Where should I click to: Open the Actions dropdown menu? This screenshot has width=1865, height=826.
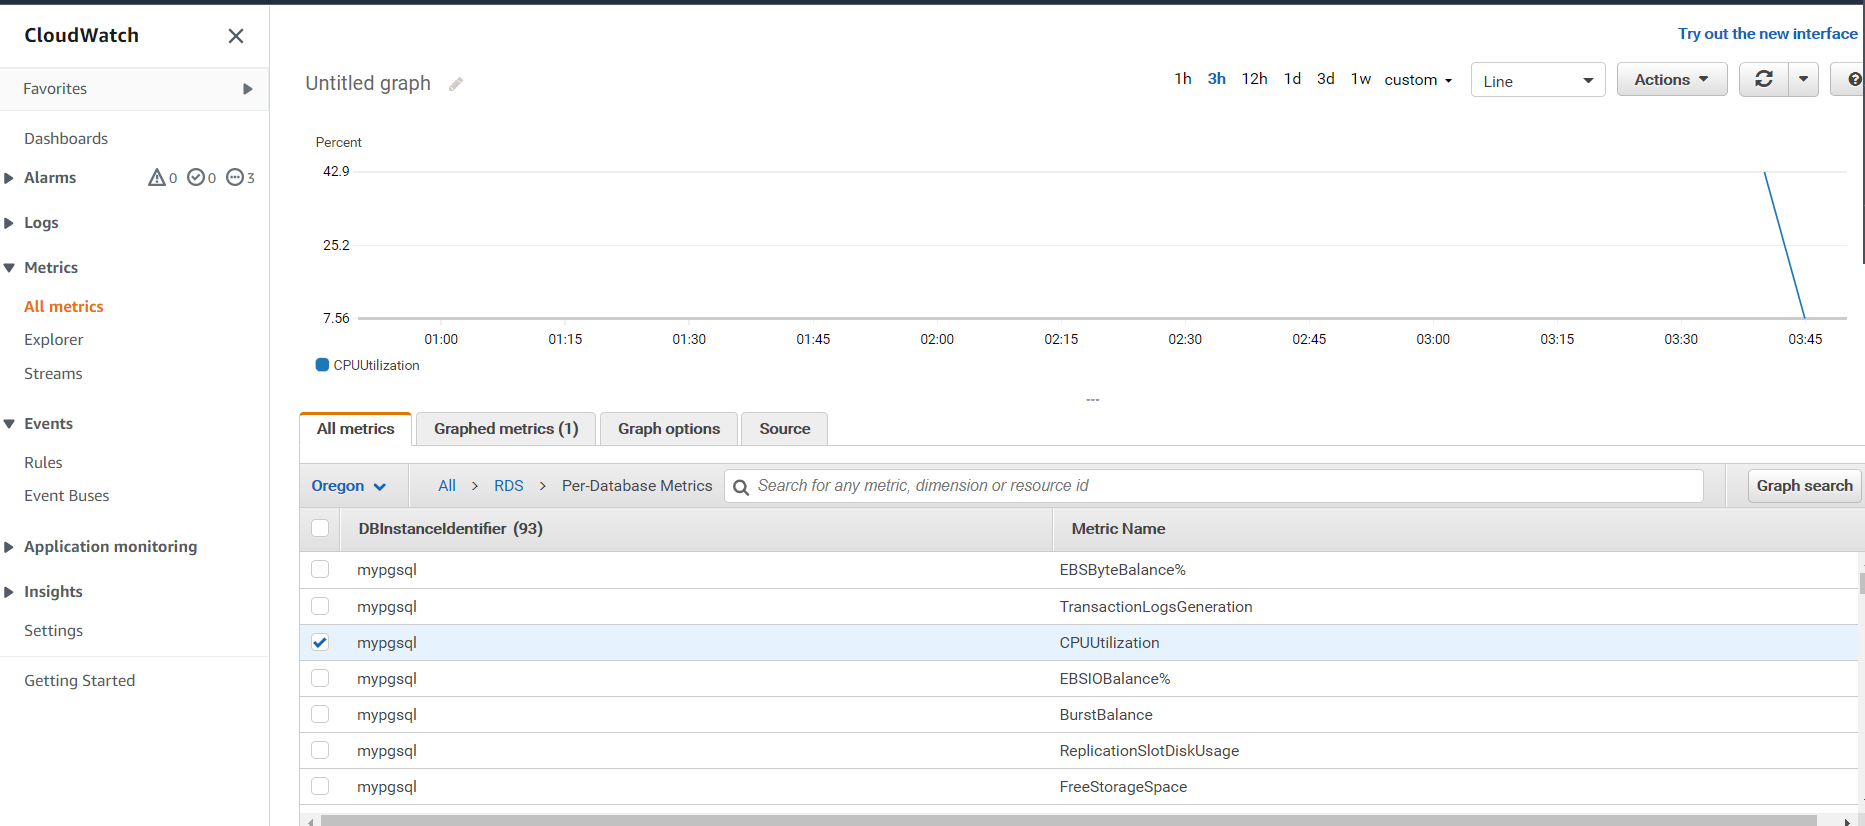[x=1672, y=79]
